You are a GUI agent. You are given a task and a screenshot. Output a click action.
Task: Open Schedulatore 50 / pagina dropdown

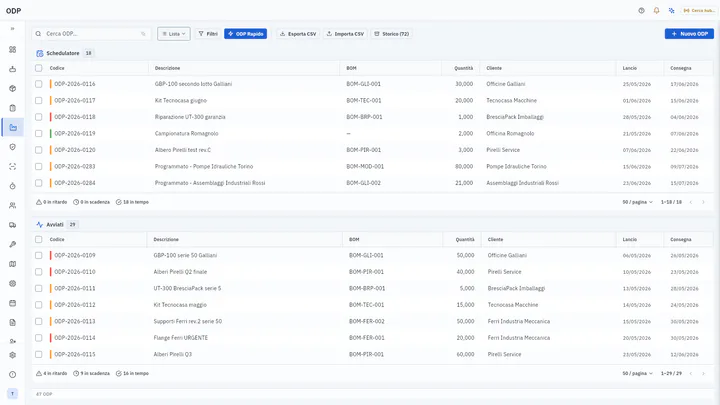point(637,202)
